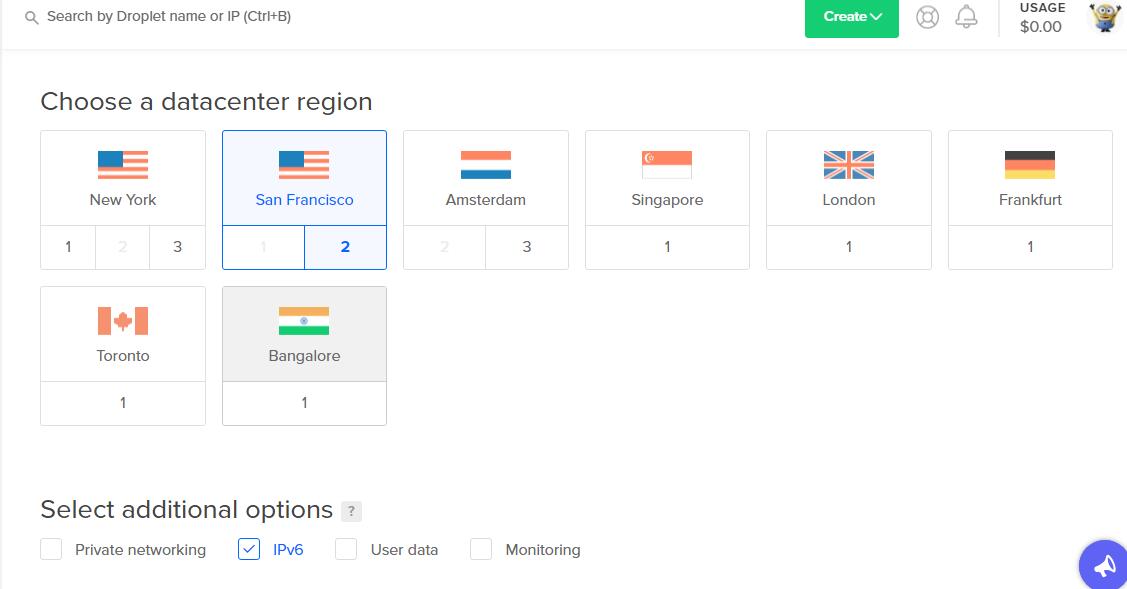This screenshot has height=589, width=1127.
Task: Expand the Create dropdown button
Action: click(x=852, y=17)
